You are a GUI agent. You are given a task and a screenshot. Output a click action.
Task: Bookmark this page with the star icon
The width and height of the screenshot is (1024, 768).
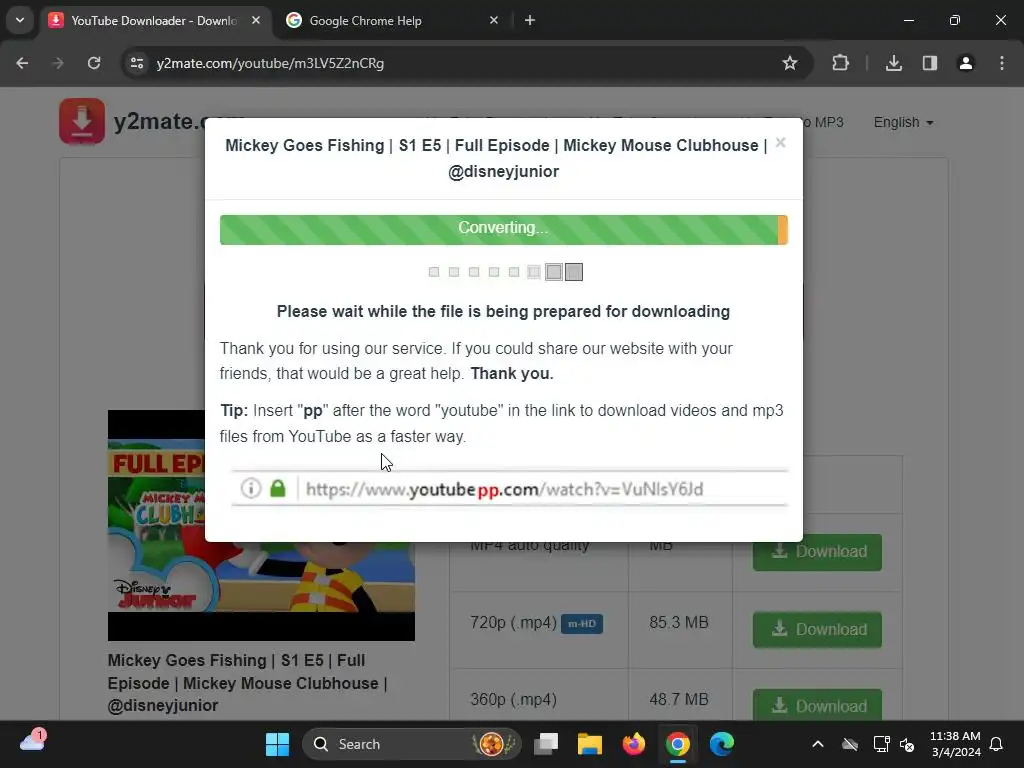click(x=790, y=63)
